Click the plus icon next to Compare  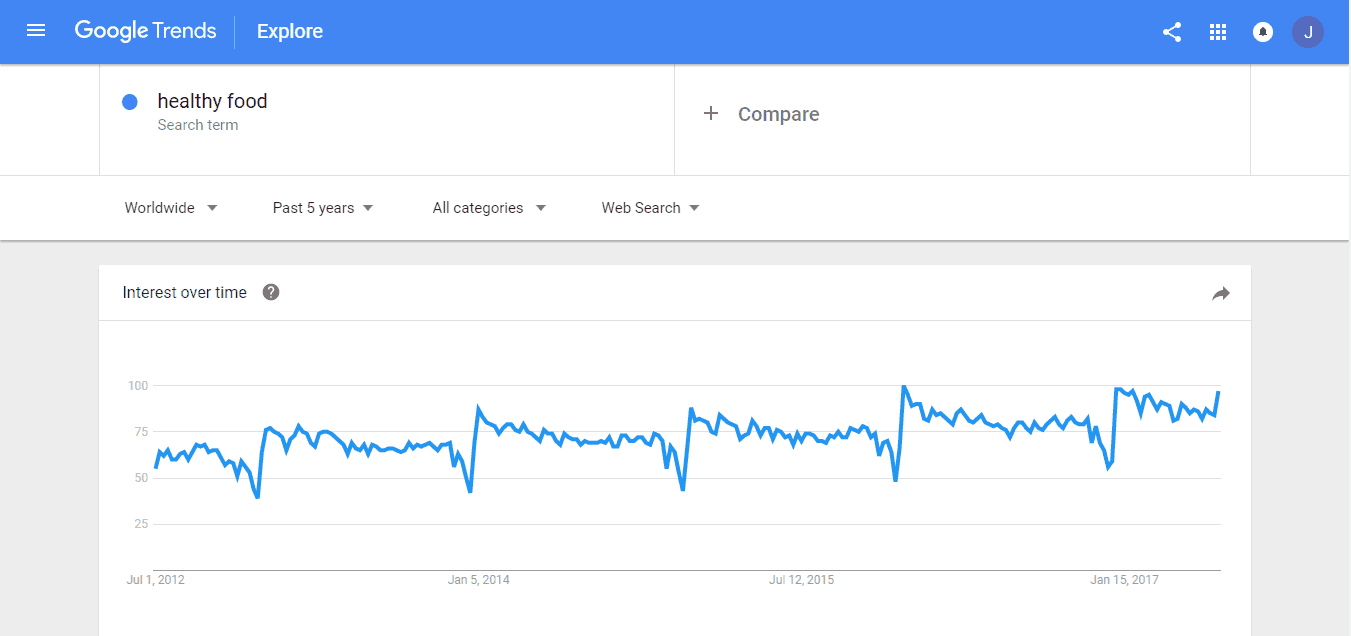coord(711,114)
